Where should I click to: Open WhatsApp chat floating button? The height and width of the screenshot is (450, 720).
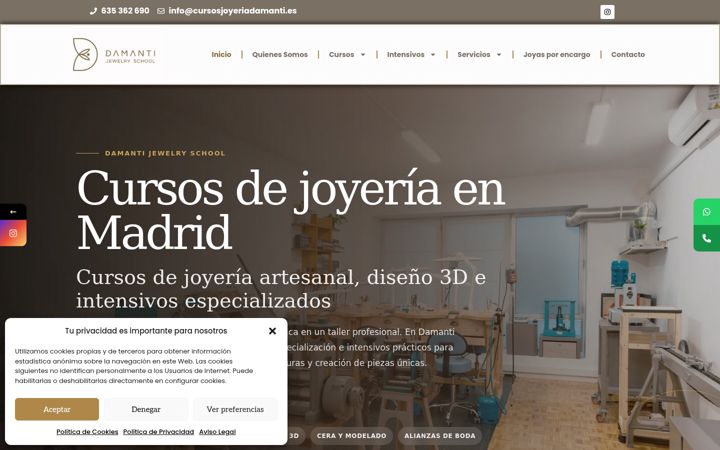tap(706, 212)
